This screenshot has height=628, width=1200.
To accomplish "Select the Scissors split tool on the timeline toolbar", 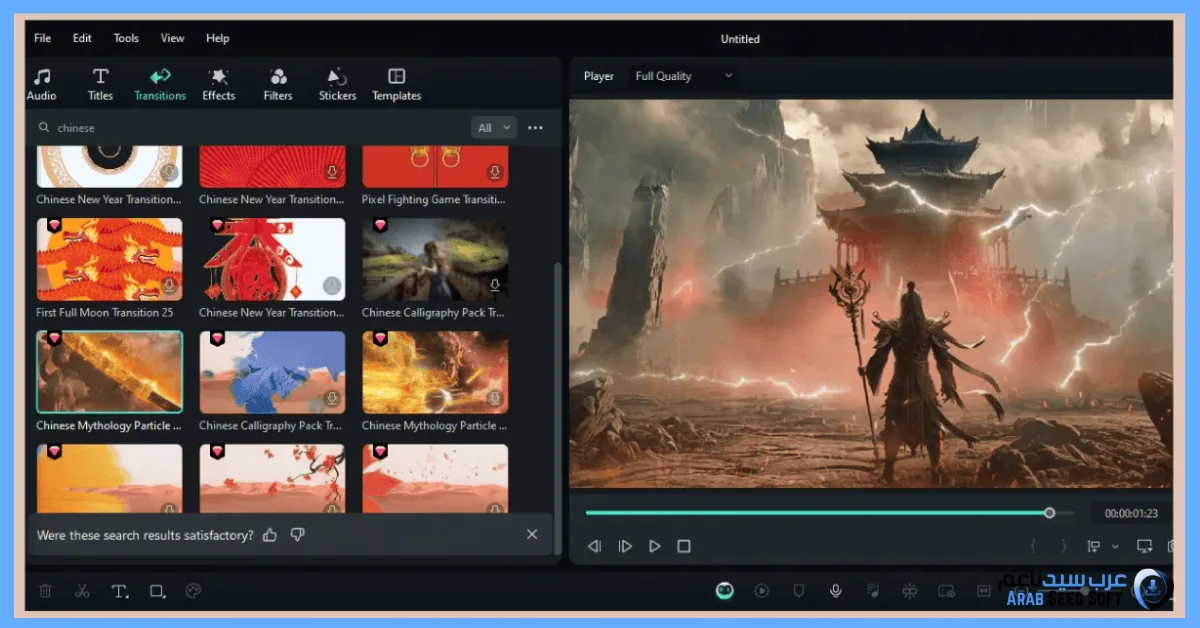I will (x=82, y=591).
